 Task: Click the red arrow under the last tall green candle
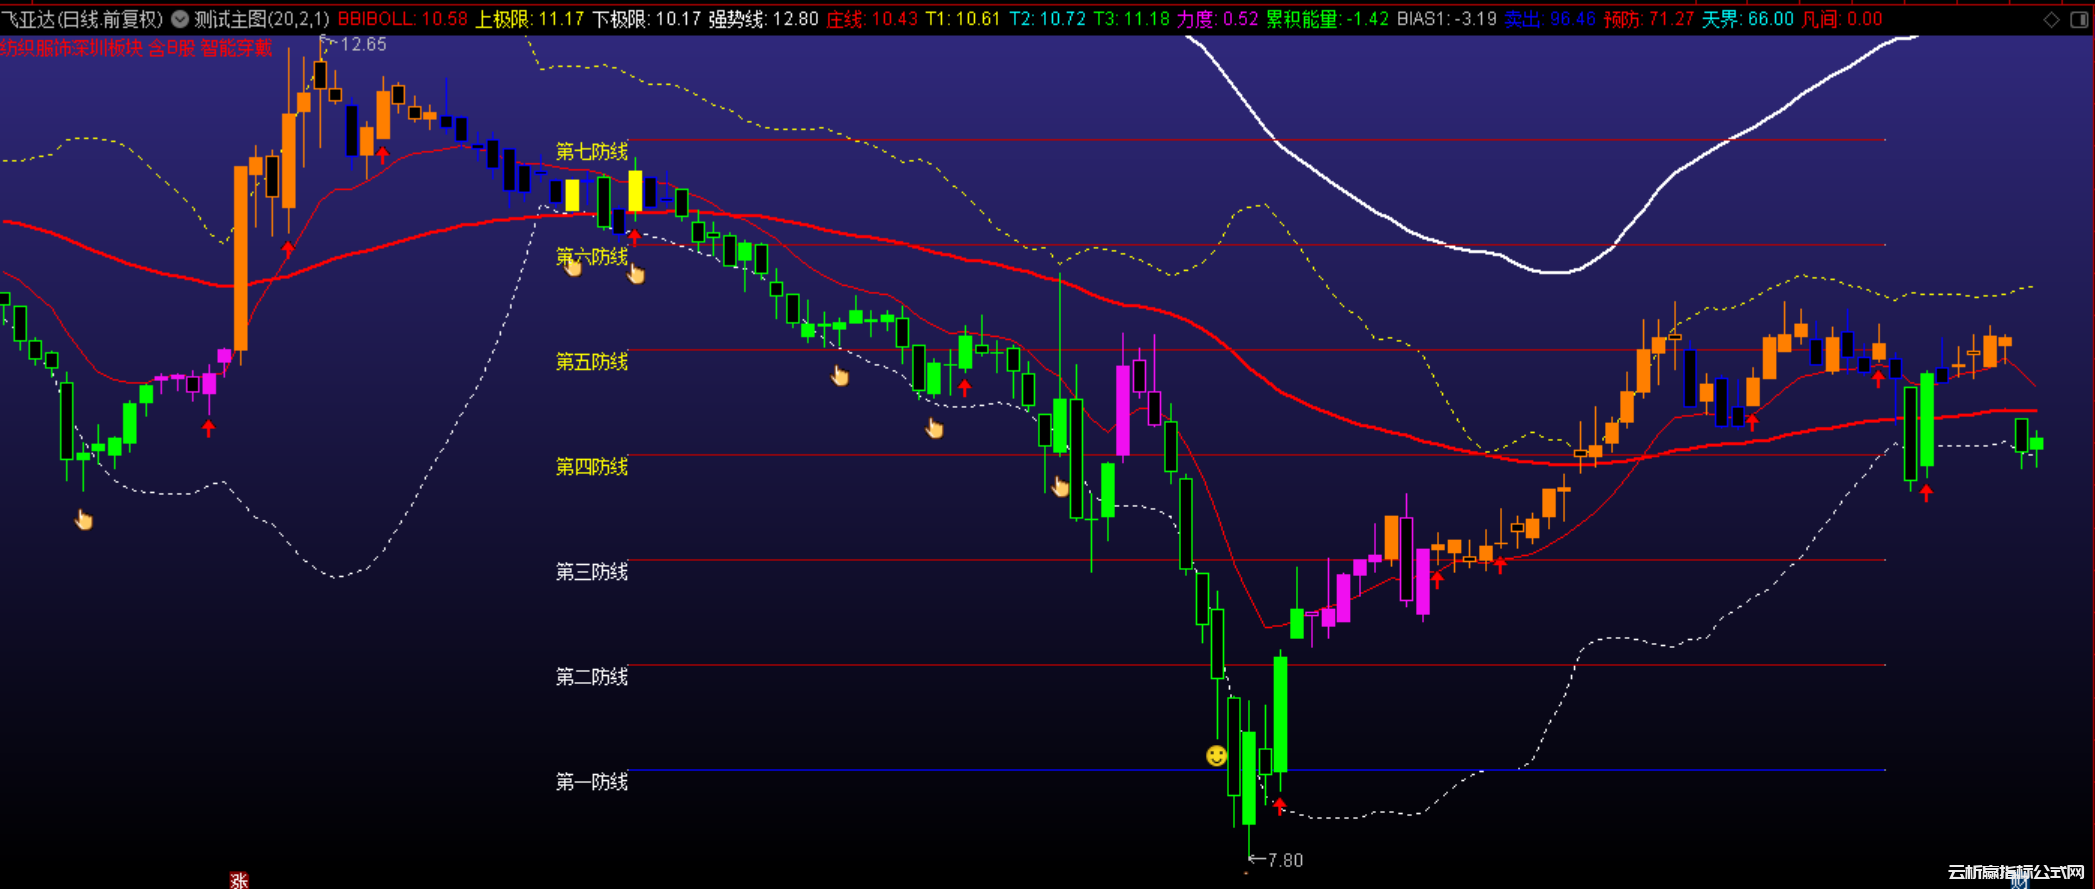(1926, 492)
